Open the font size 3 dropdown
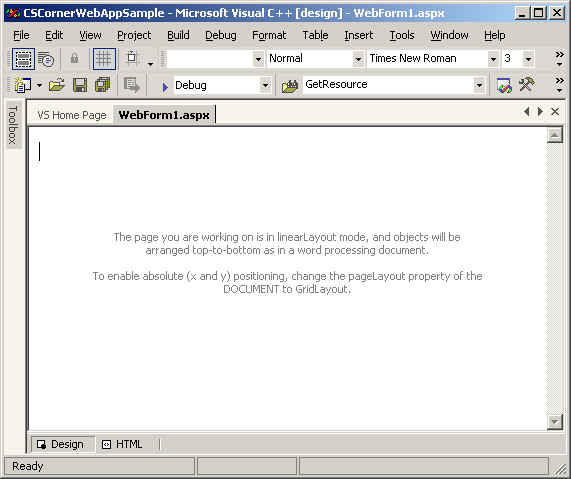571x479 pixels. point(528,59)
